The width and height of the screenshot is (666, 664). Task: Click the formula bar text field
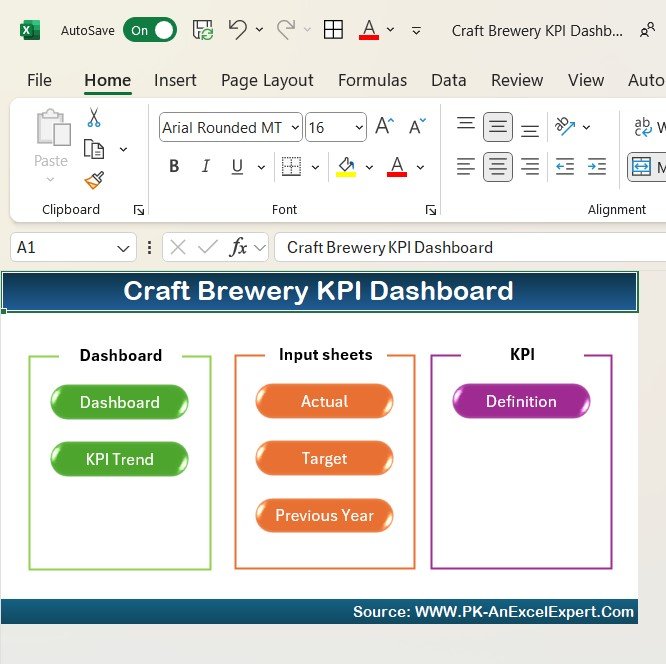(x=470, y=247)
